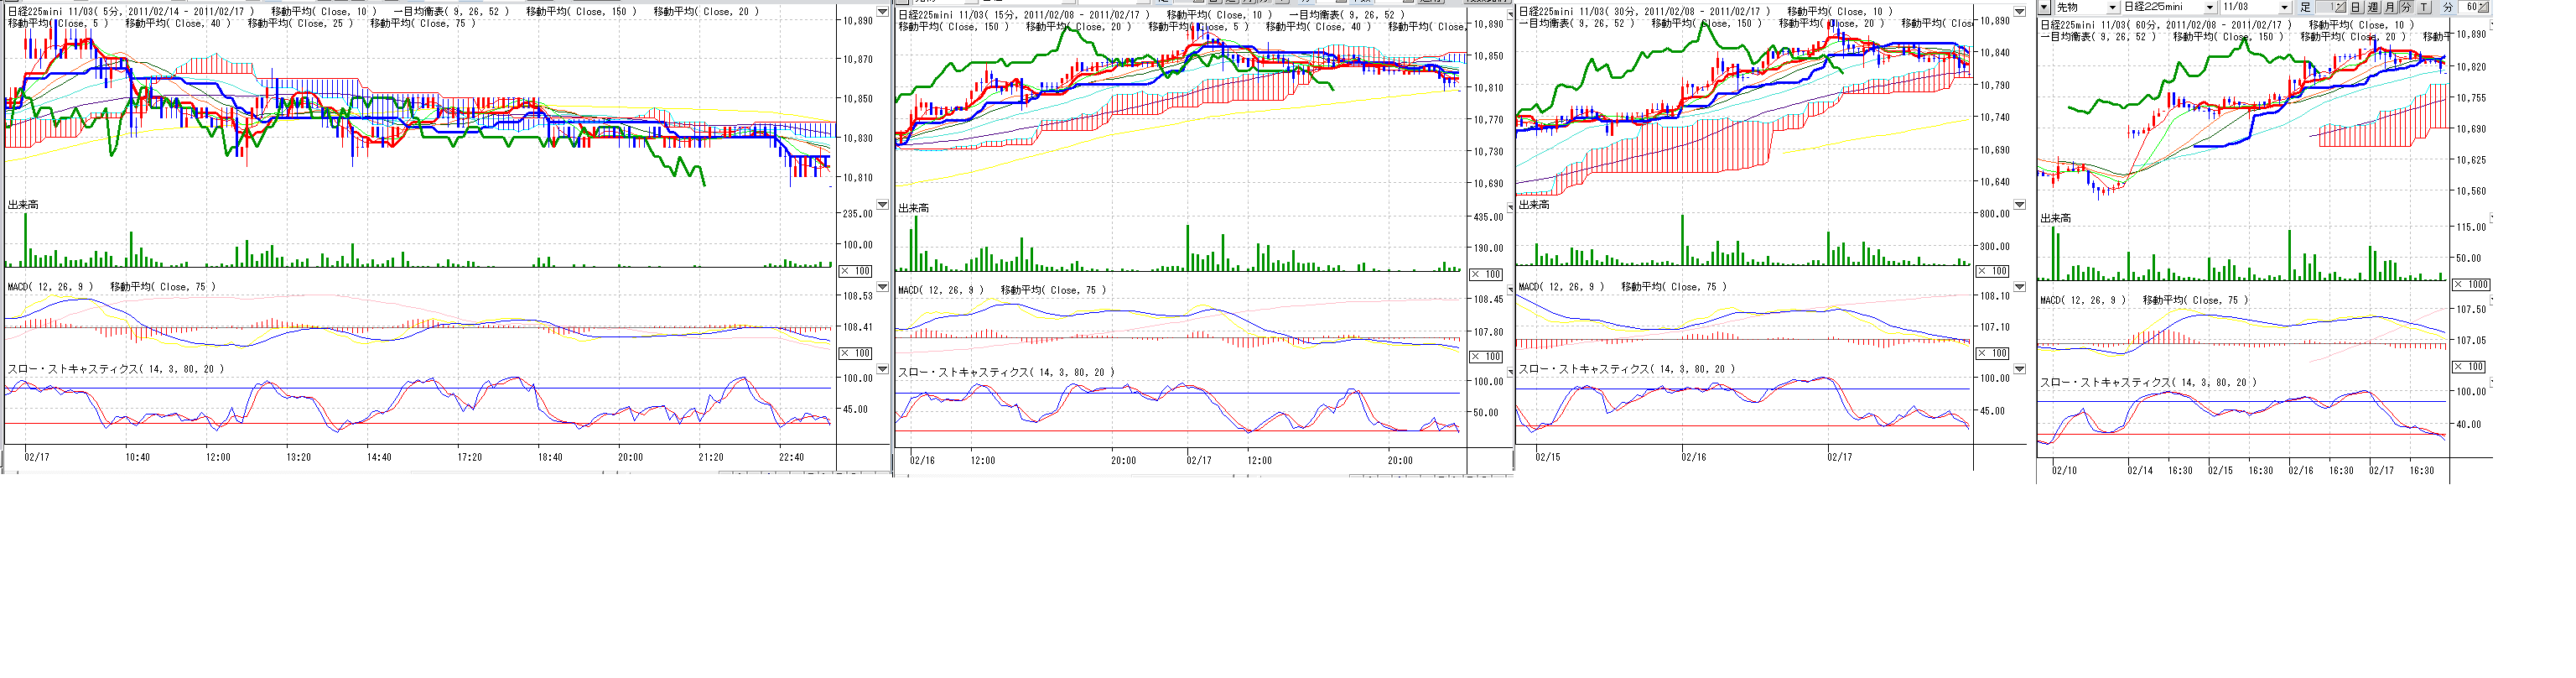This screenshot has height=678, width=2576.
Task: Click the T (tick) chart button
Action: coord(2424,7)
